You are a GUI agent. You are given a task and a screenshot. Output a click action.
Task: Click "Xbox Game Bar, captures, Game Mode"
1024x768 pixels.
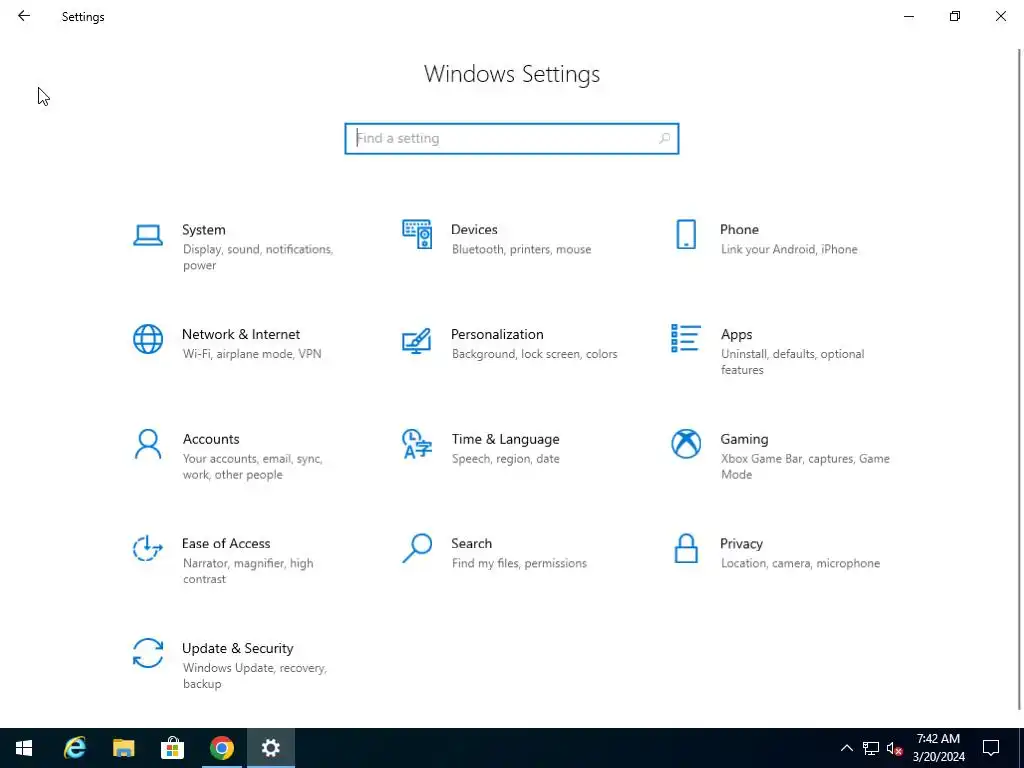805,466
